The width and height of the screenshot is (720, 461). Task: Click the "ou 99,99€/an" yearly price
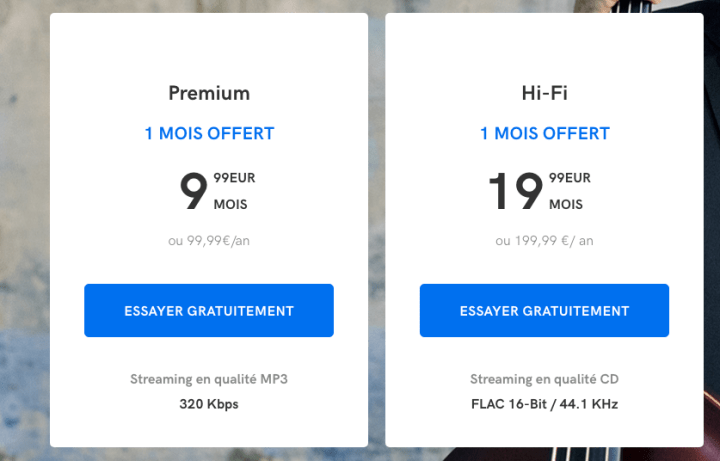208,240
